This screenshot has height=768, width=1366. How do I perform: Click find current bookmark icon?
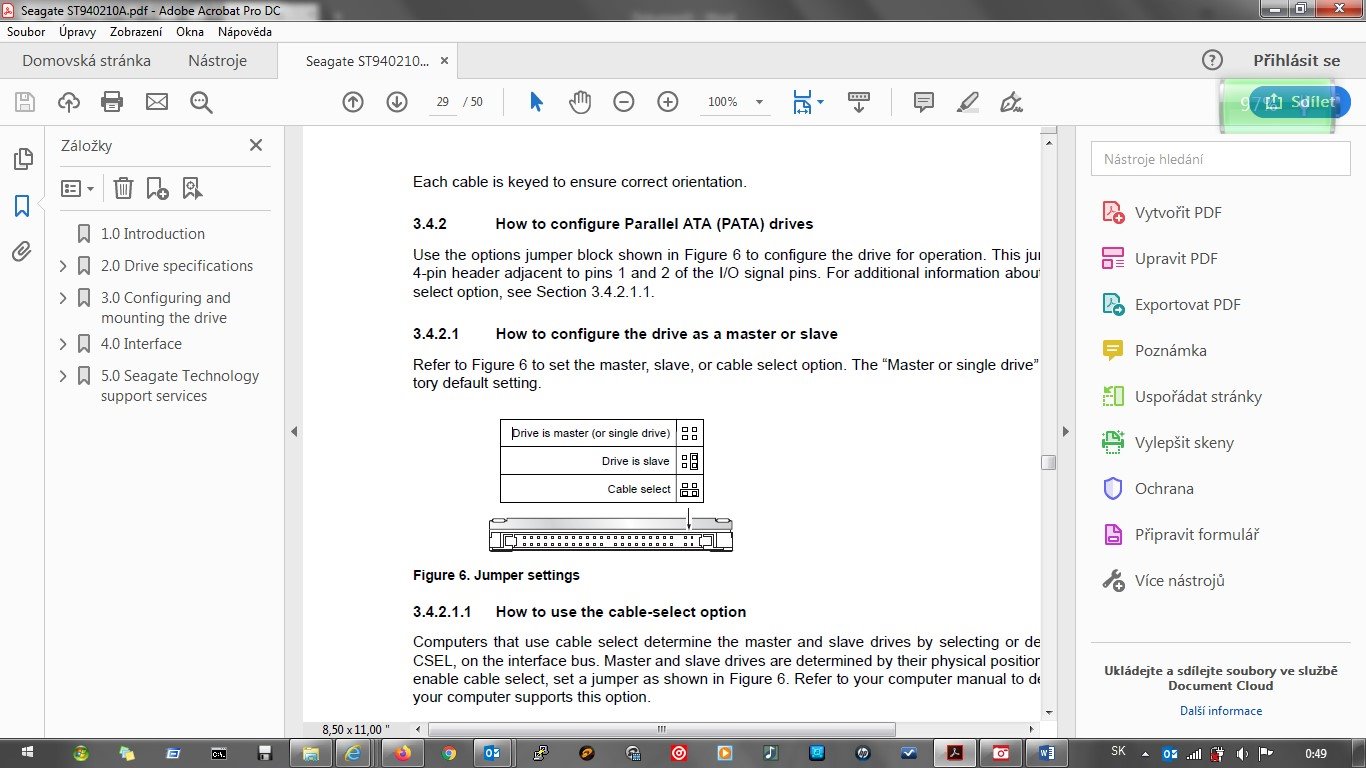coord(192,188)
